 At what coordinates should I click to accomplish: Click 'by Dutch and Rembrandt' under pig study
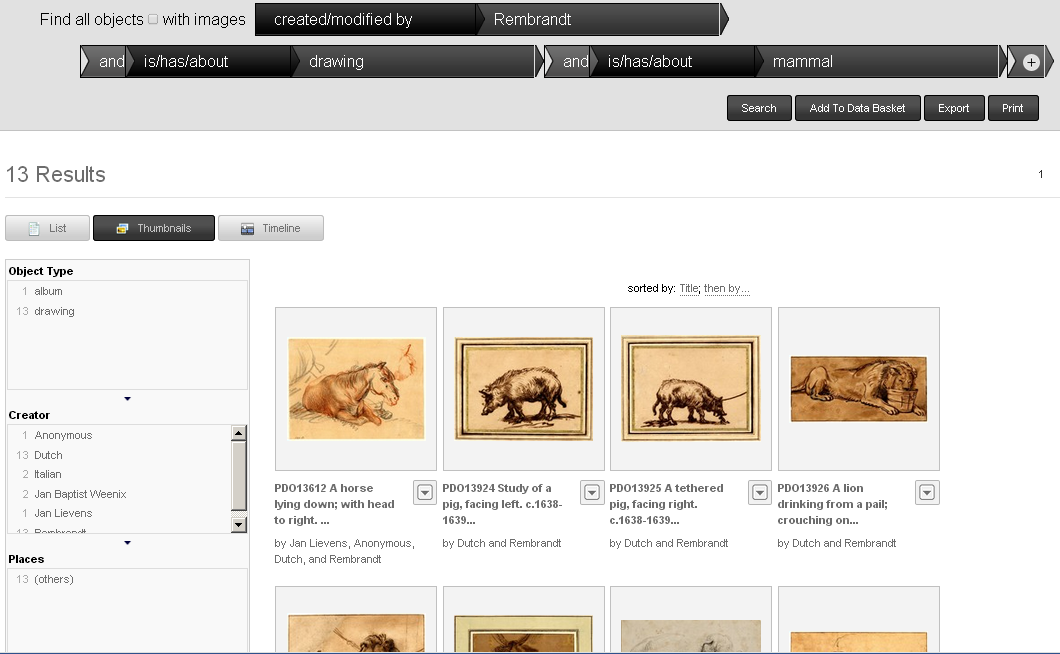coord(502,543)
